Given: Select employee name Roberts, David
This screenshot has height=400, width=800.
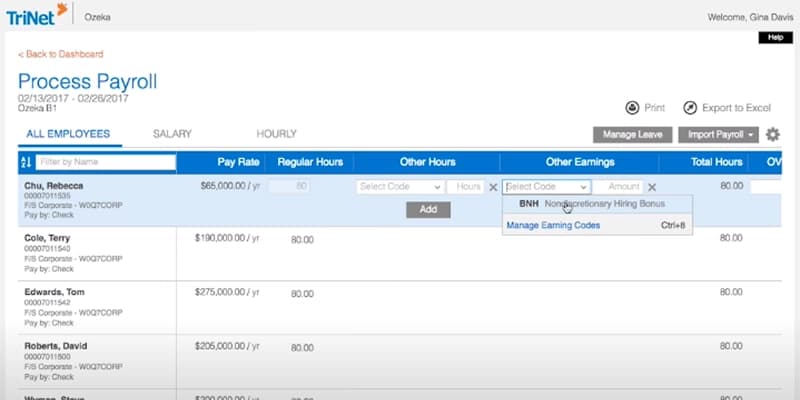Looking at the screenshot, I should (x=56, y=346).
